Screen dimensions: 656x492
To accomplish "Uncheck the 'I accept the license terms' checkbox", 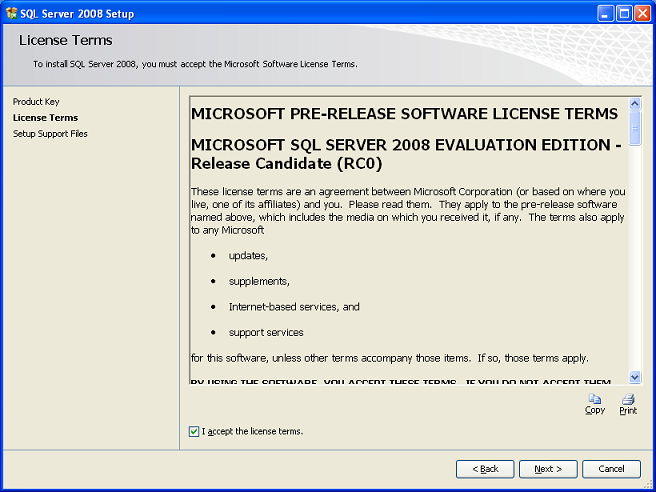I will (x=194, y=431).
